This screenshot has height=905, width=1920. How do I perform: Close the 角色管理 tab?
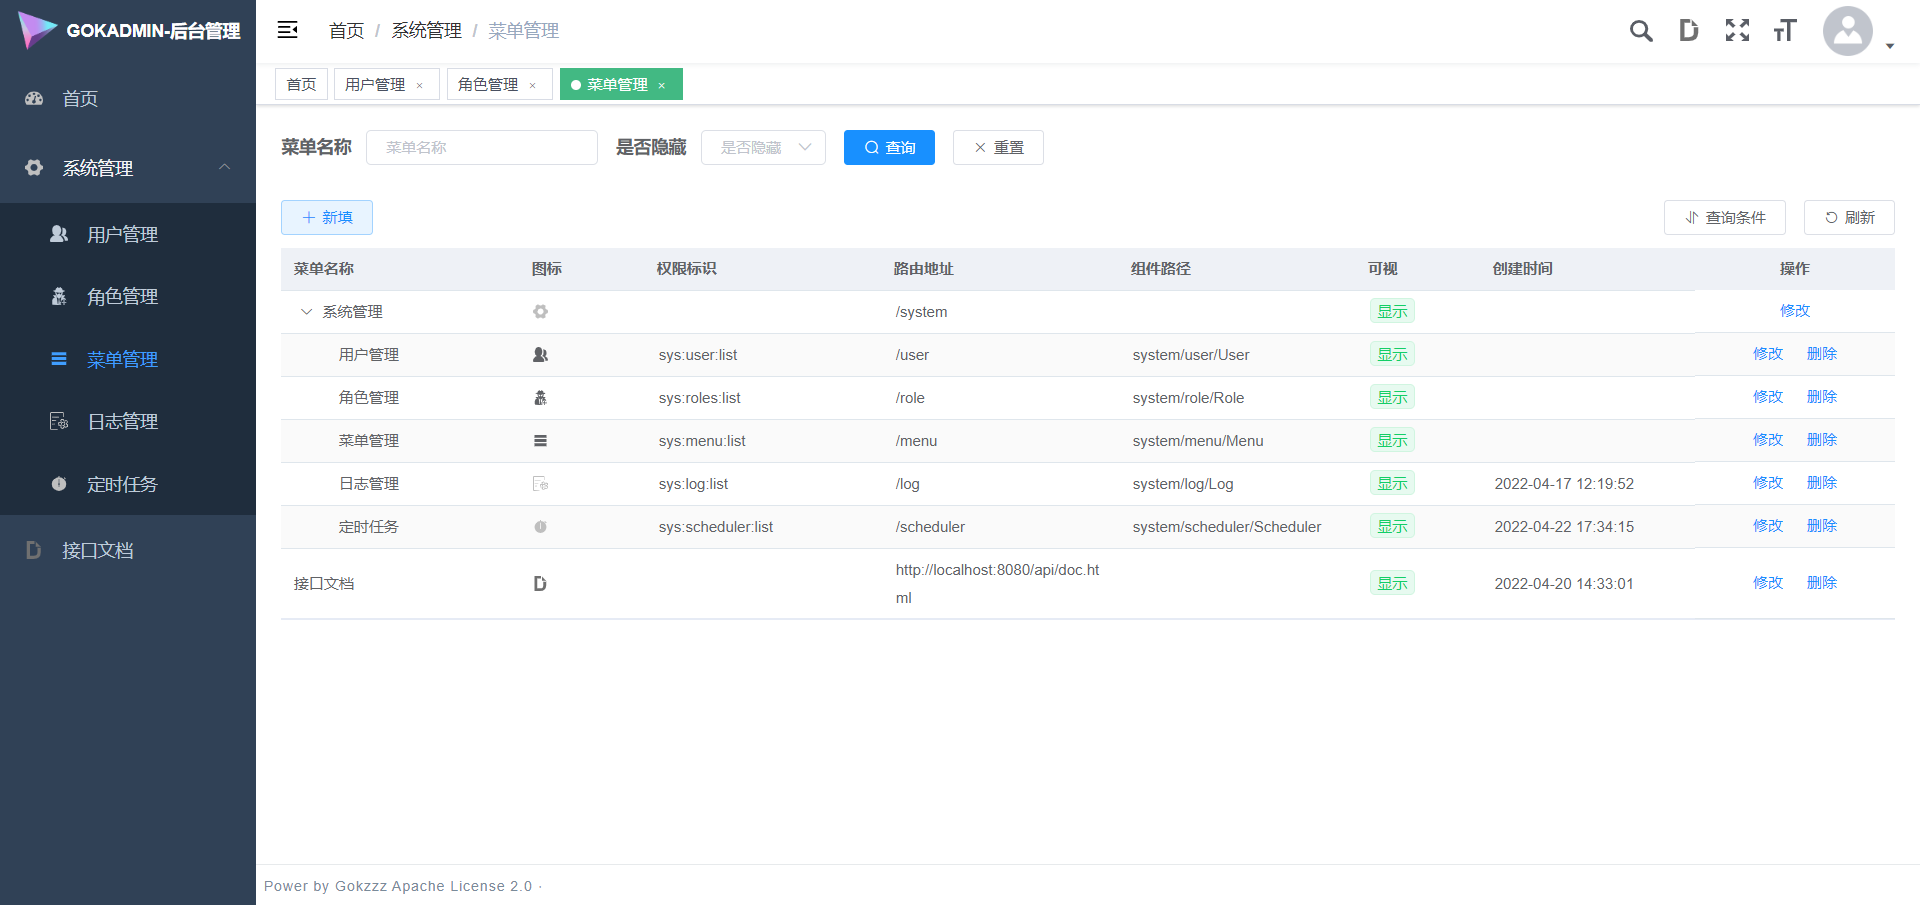[x=533, y=85]
